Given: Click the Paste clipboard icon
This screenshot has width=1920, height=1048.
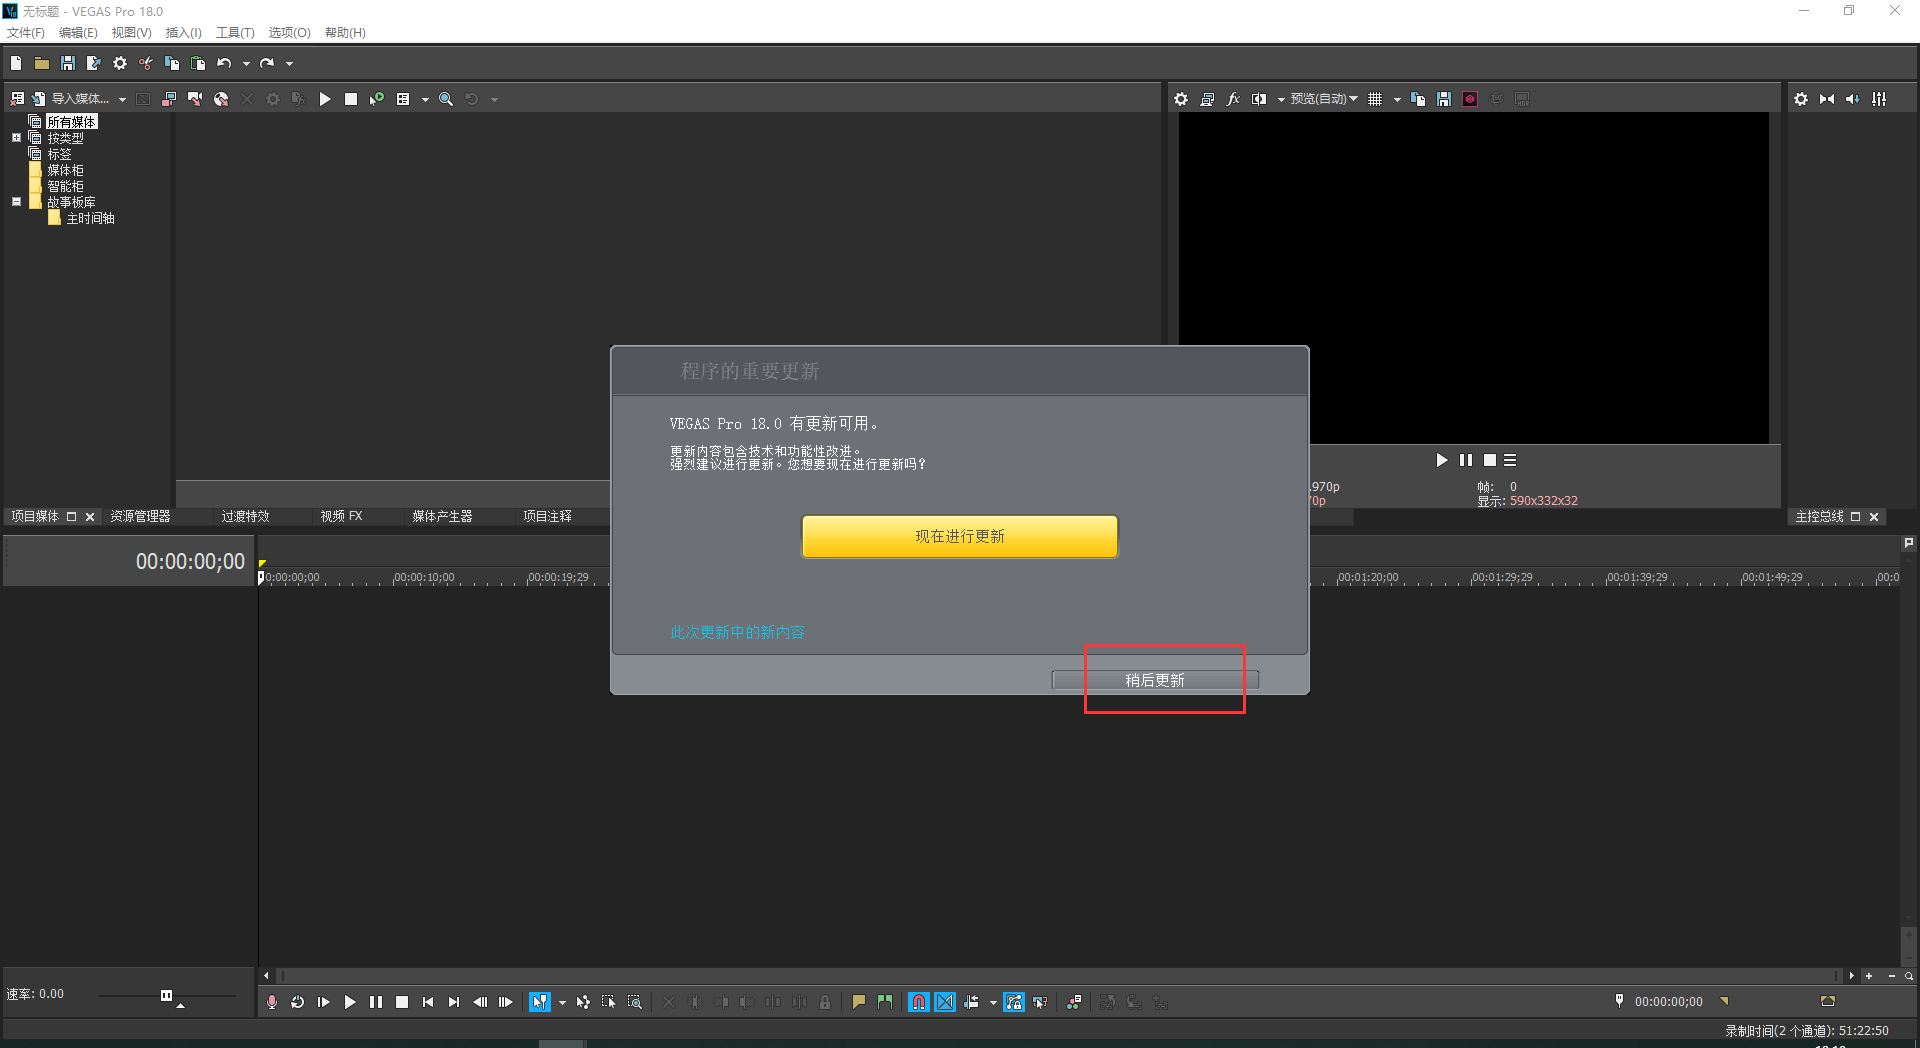Looking at the screenshot, I should [x=198, y=63].
